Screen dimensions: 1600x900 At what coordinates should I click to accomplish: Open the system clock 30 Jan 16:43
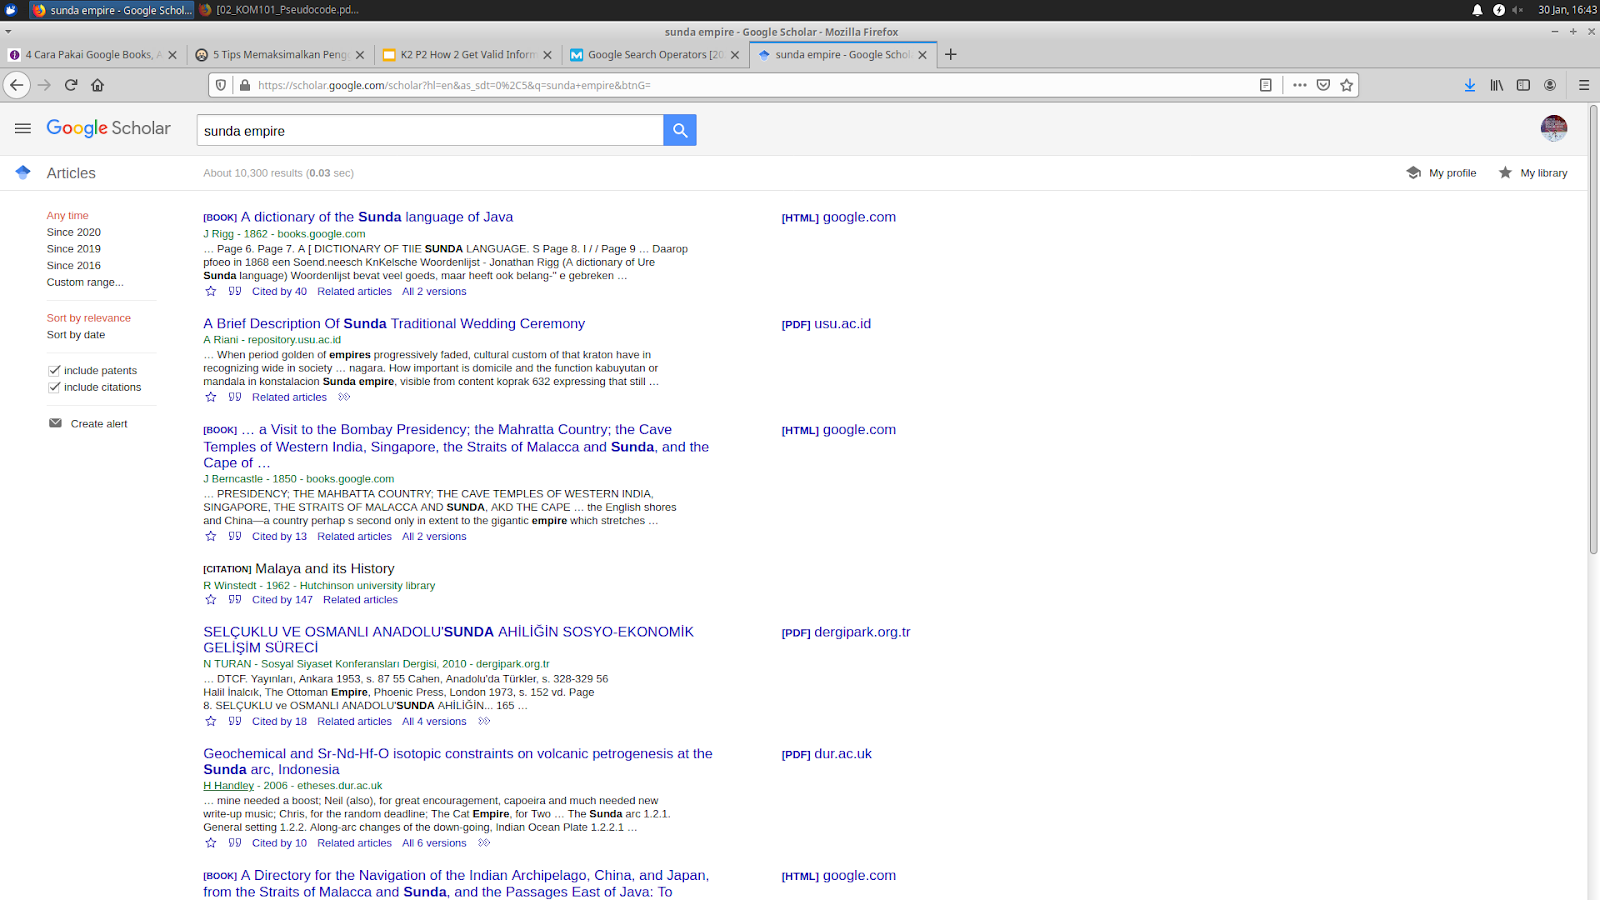(1567, 10)
